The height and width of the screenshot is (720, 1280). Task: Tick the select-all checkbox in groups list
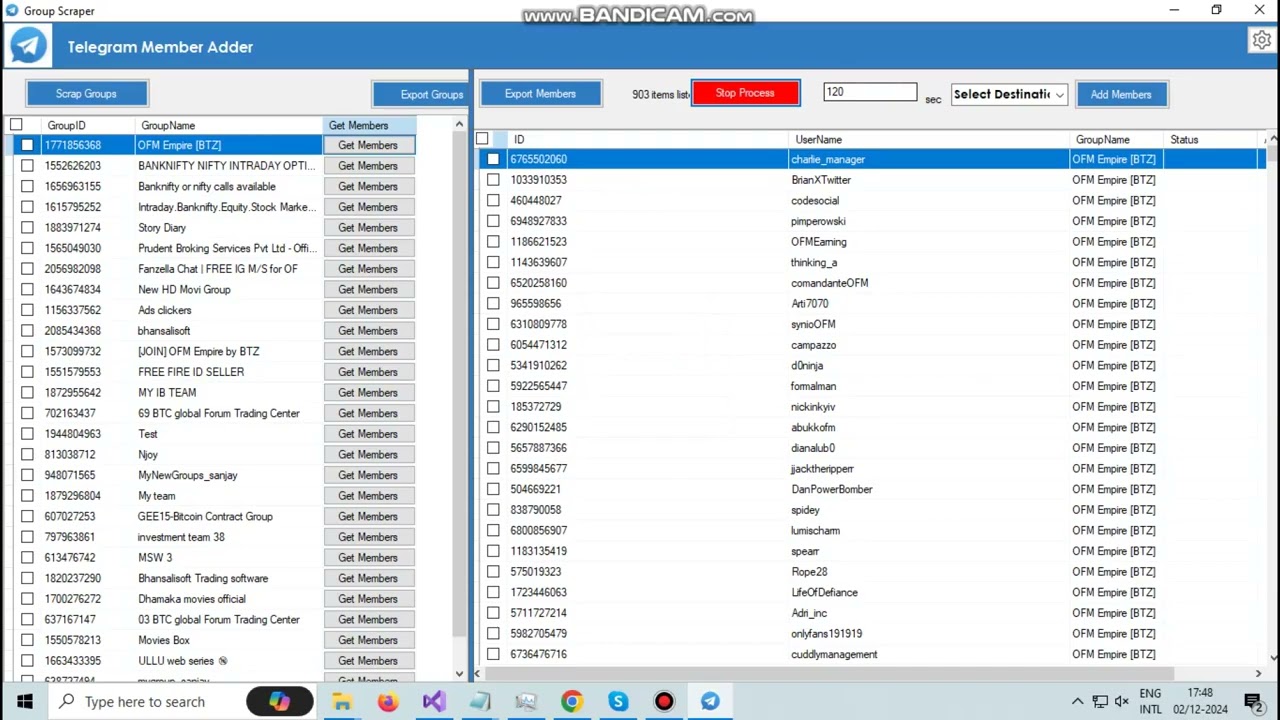[16, 125]
